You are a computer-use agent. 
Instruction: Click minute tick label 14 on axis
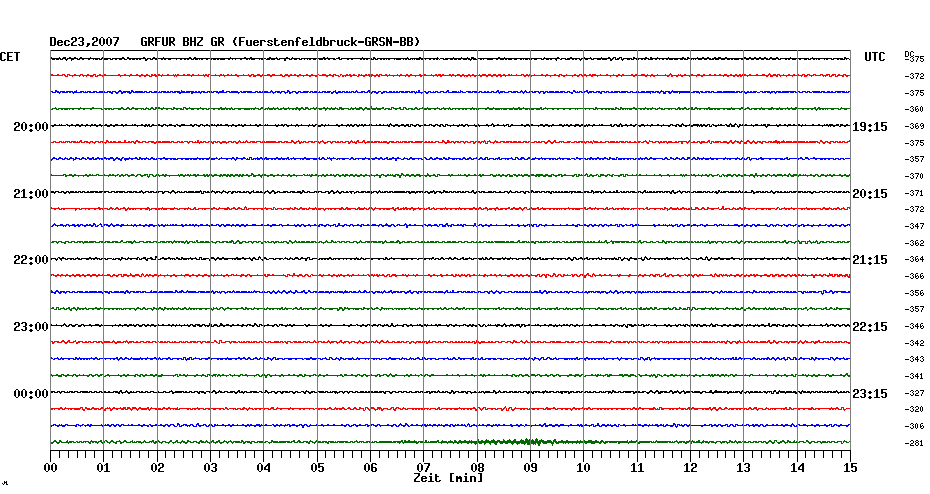point(797,468)
